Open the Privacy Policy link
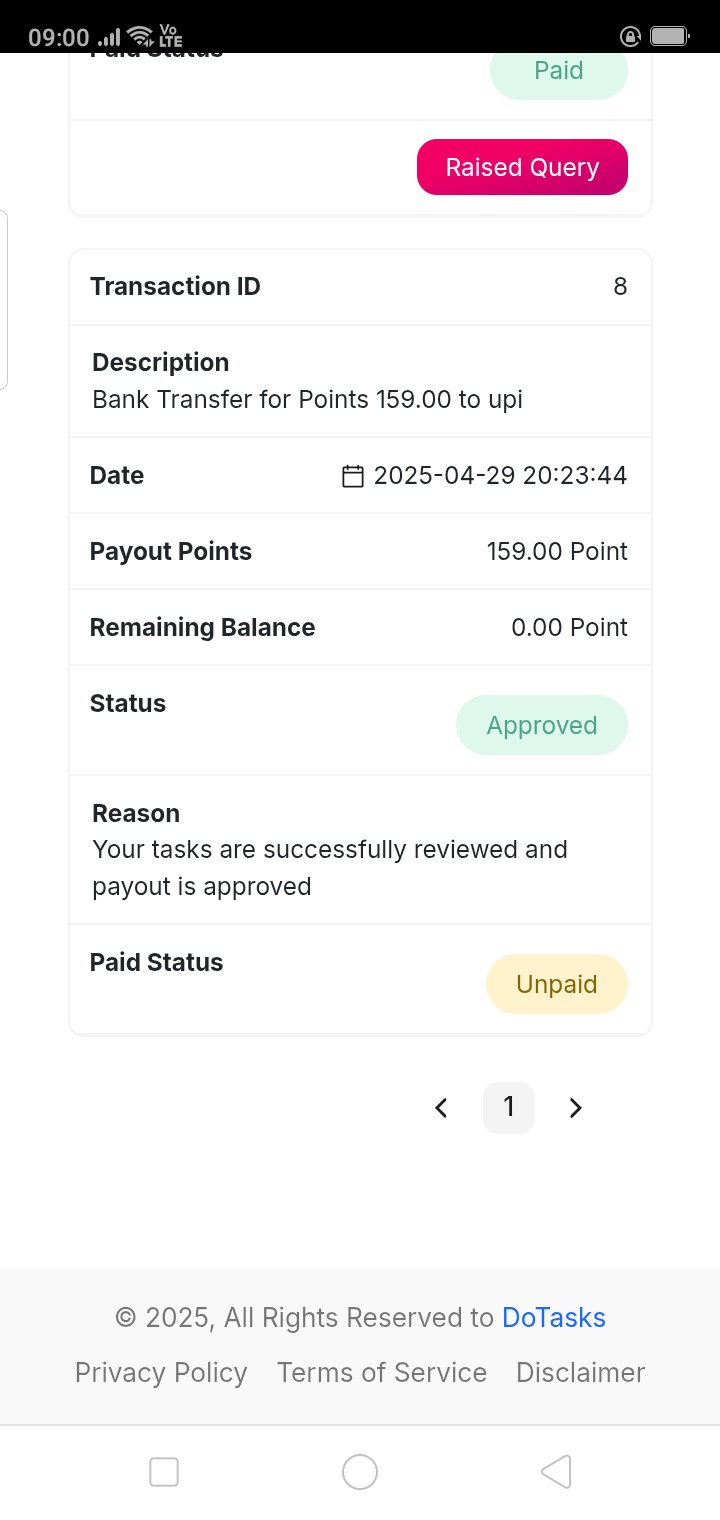 point(161,1373)
